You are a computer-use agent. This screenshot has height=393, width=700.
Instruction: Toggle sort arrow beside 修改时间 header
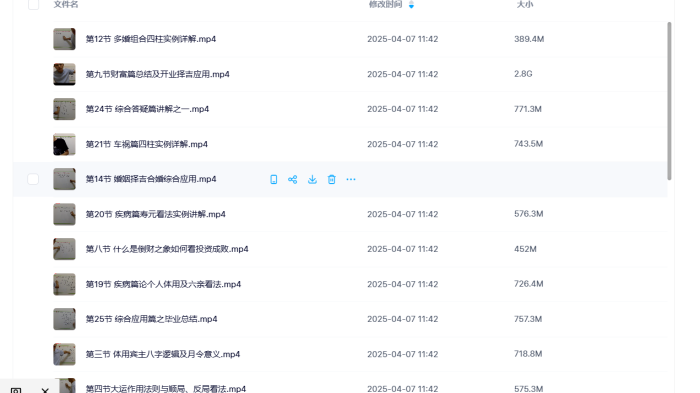(x=411, y=4)
